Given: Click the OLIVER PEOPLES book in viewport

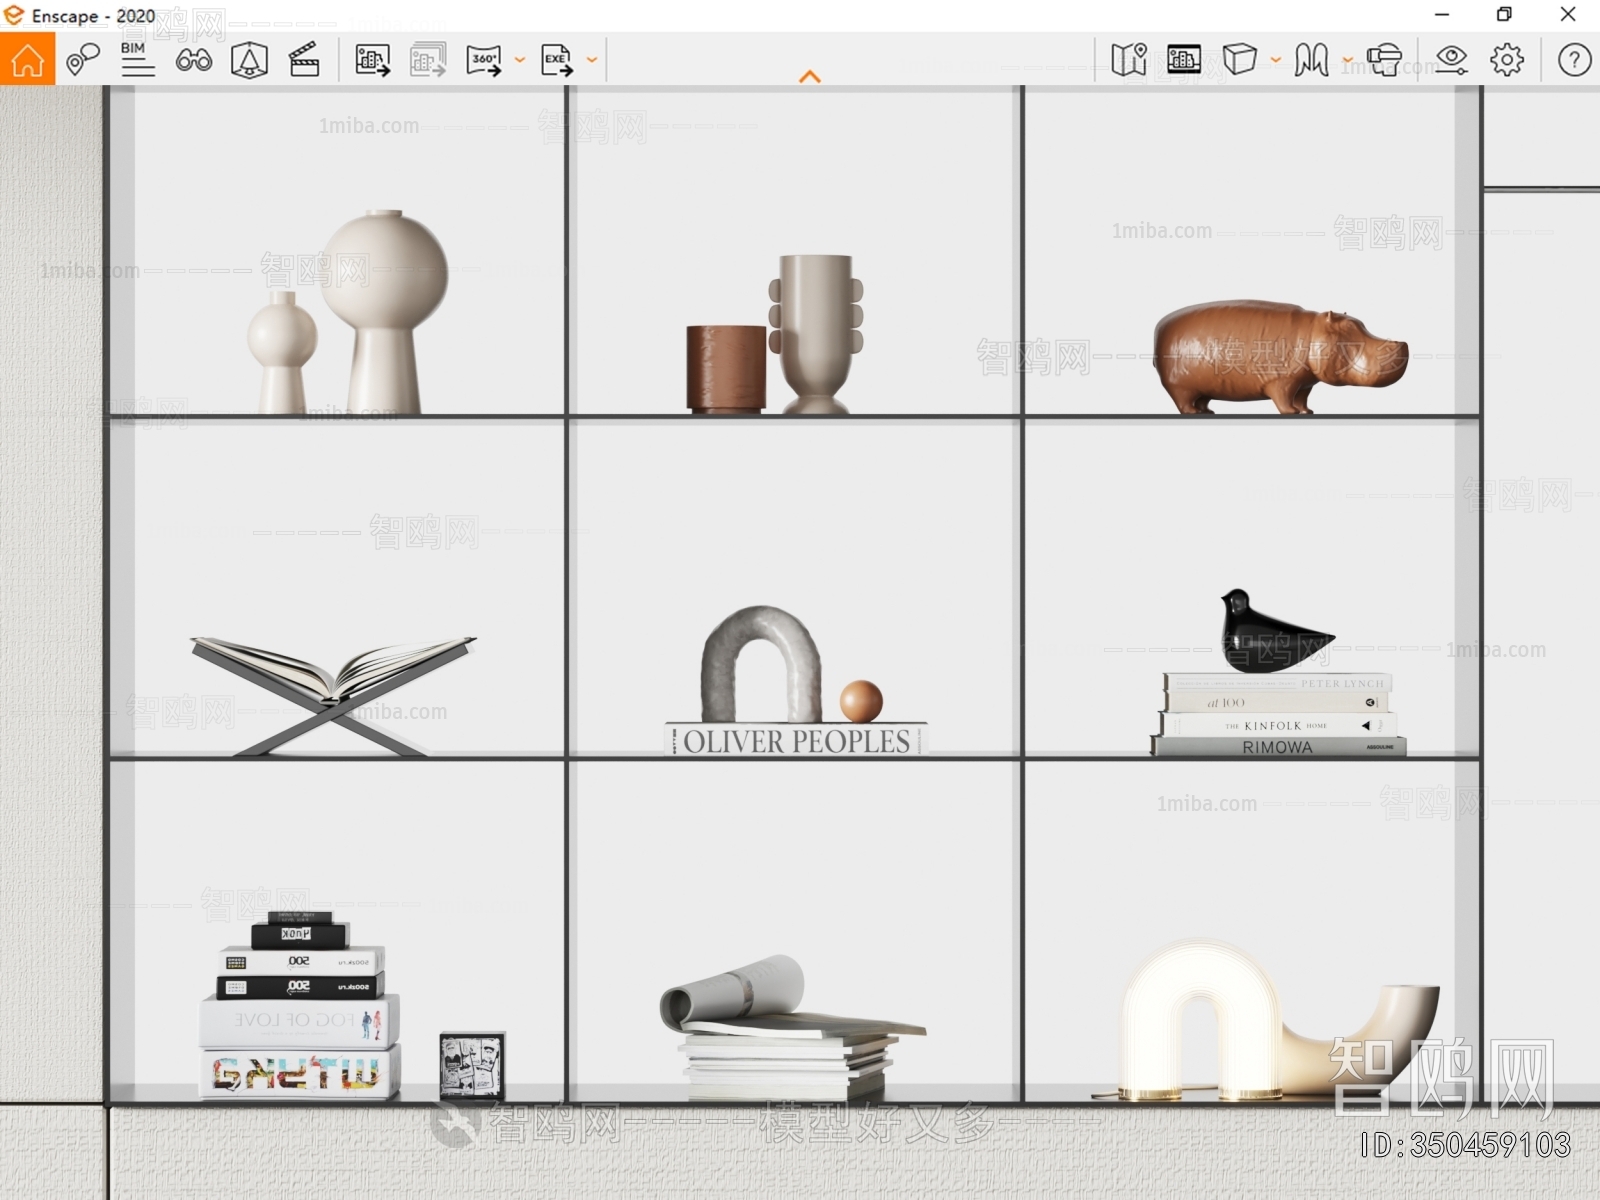Looking at the screenshot, I should pyautogui.click(x=796, y=740).
